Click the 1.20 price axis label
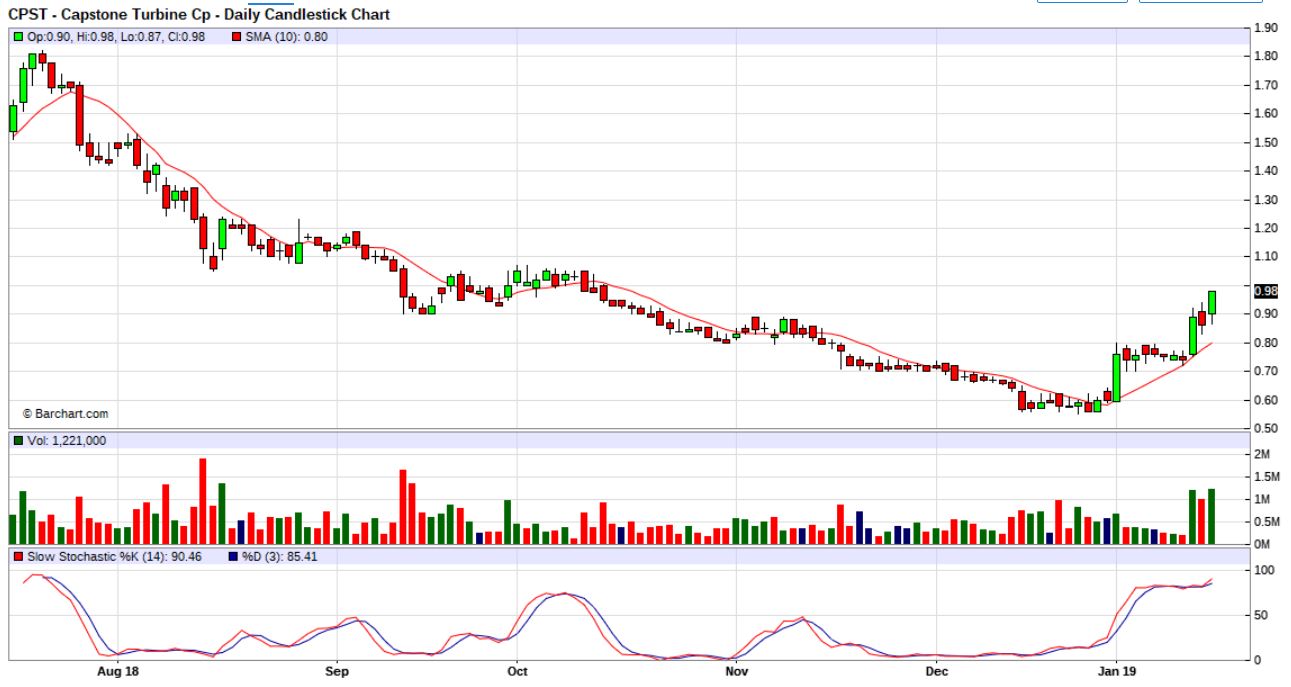This screenshot has width=1291, height=687. point(1265,228)
